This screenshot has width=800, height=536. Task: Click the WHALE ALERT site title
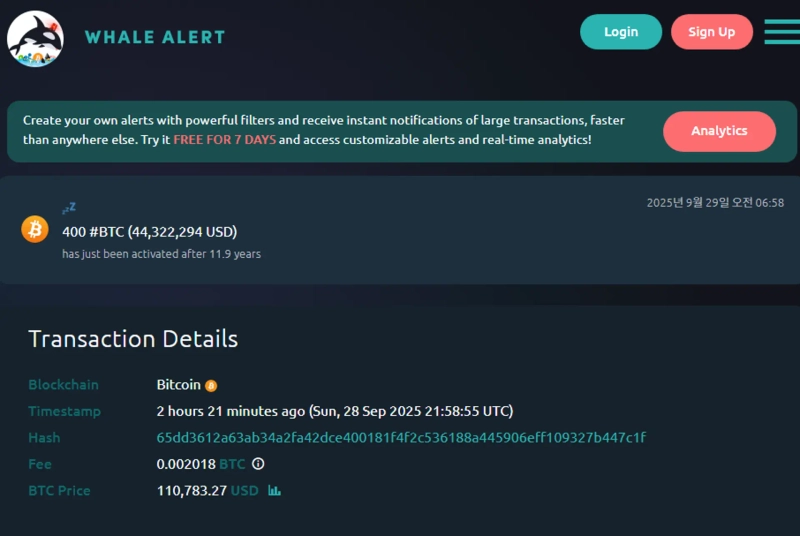coord(155,37)
